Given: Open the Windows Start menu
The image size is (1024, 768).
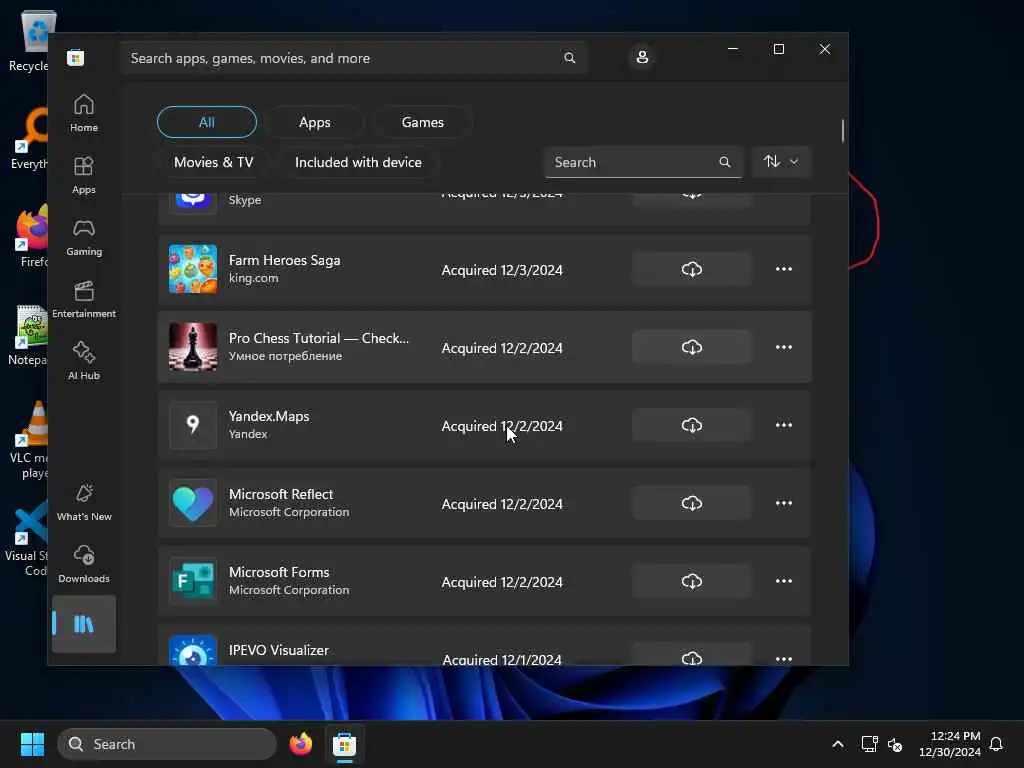Looking at the screenshot, I should click(32, 744).
